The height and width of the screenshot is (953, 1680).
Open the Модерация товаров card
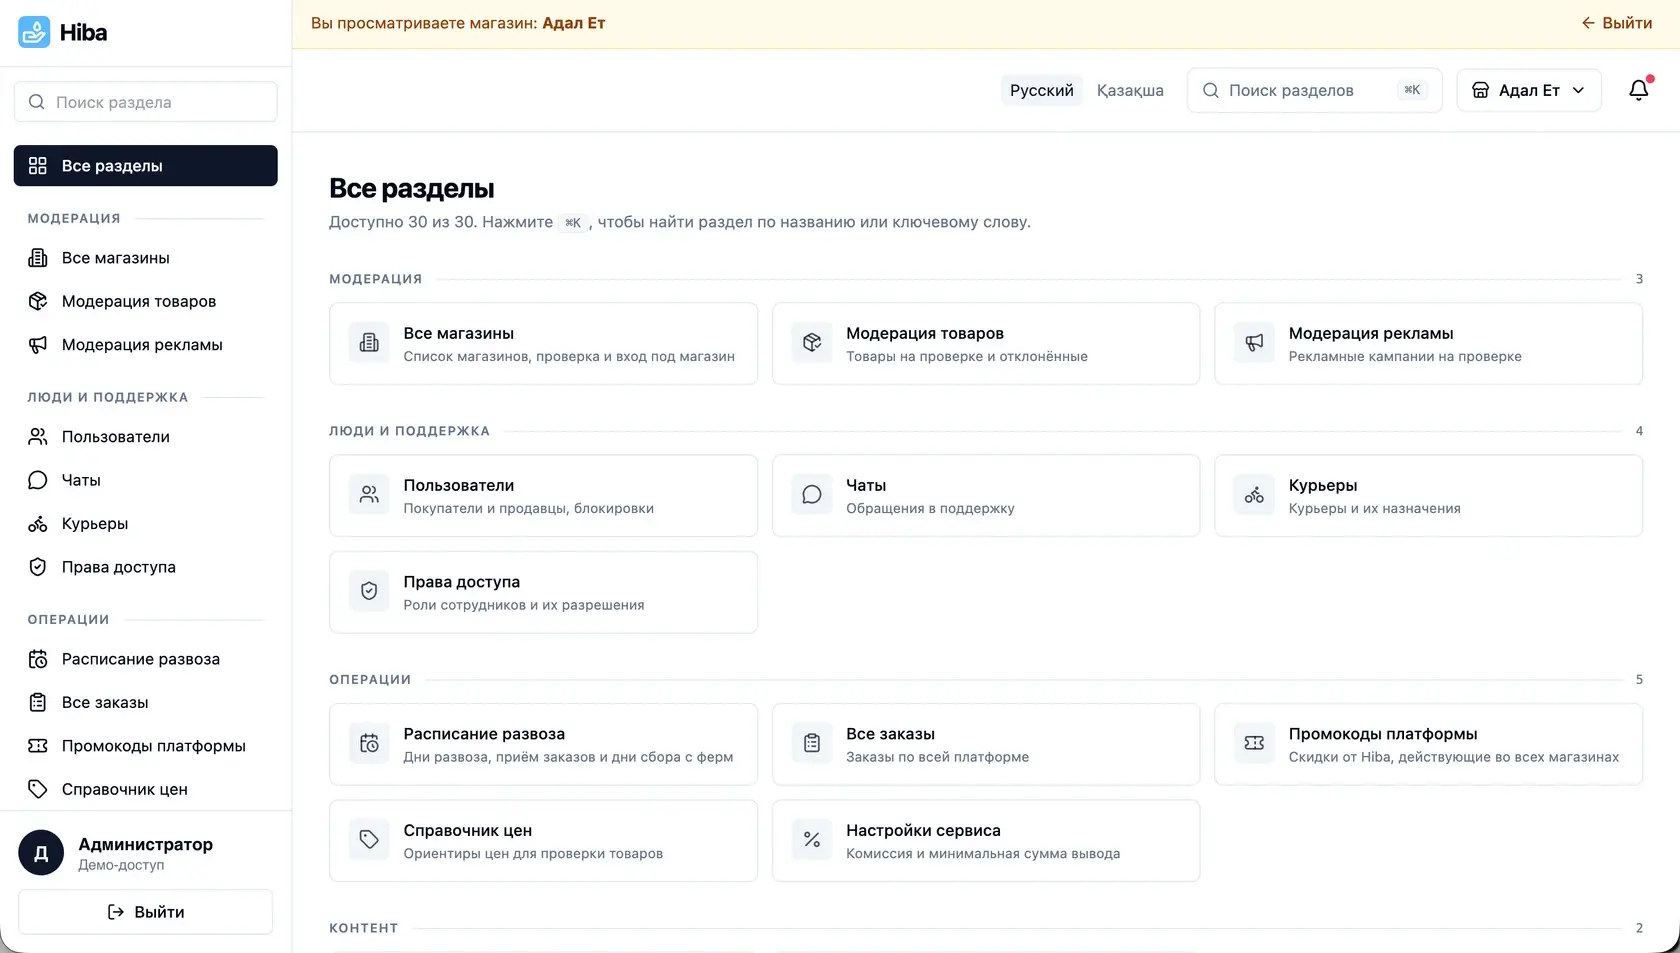(x=986, y=344)
